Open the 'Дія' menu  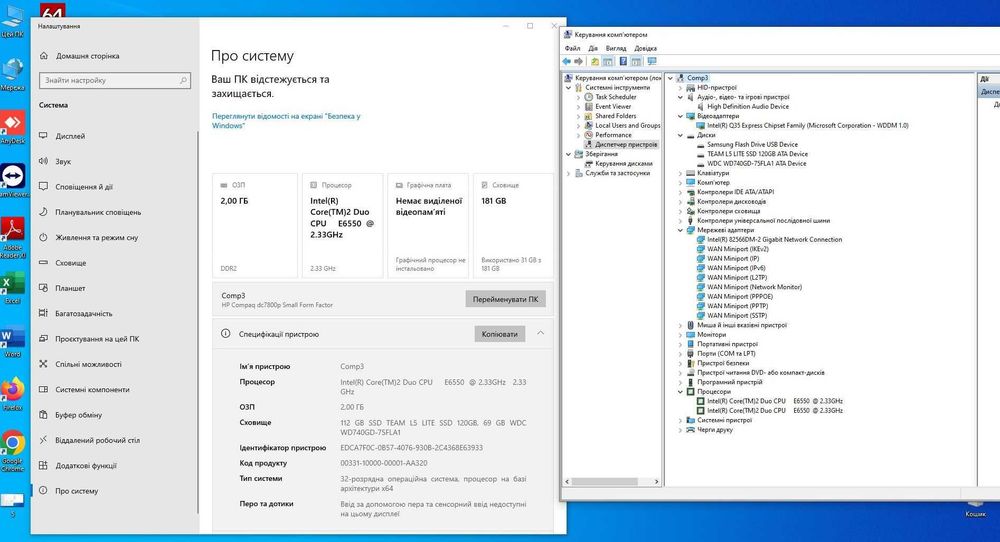click(x=593, y=48)
